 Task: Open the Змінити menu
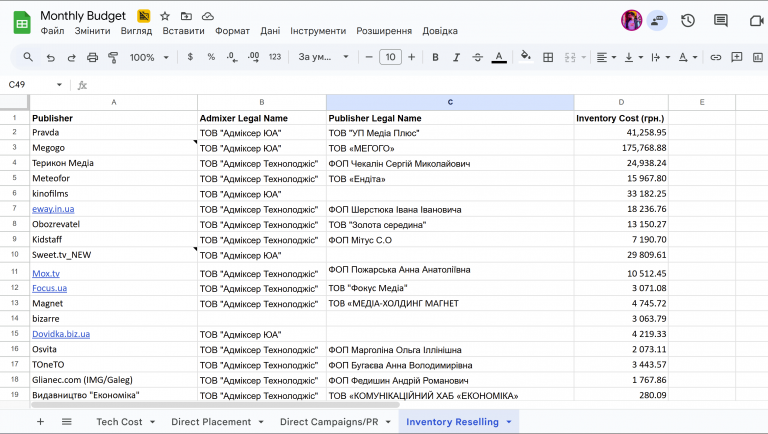[92, 31]
